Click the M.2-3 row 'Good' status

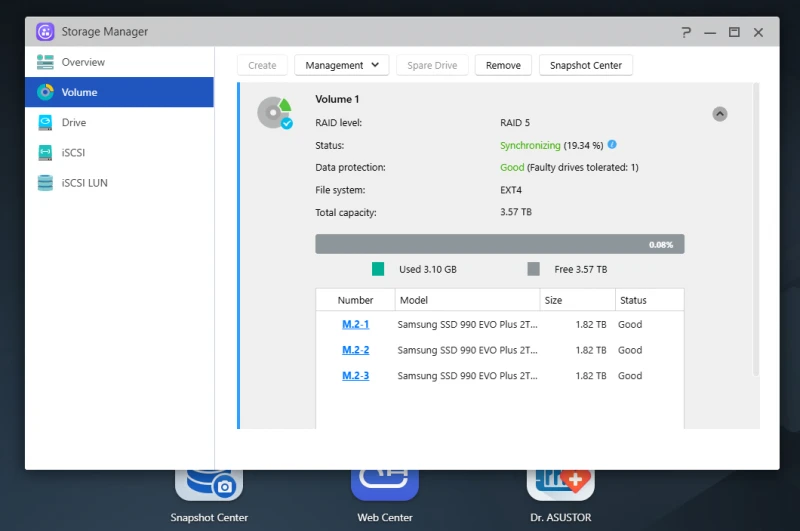pyautogui.click(x=630, y=375)
